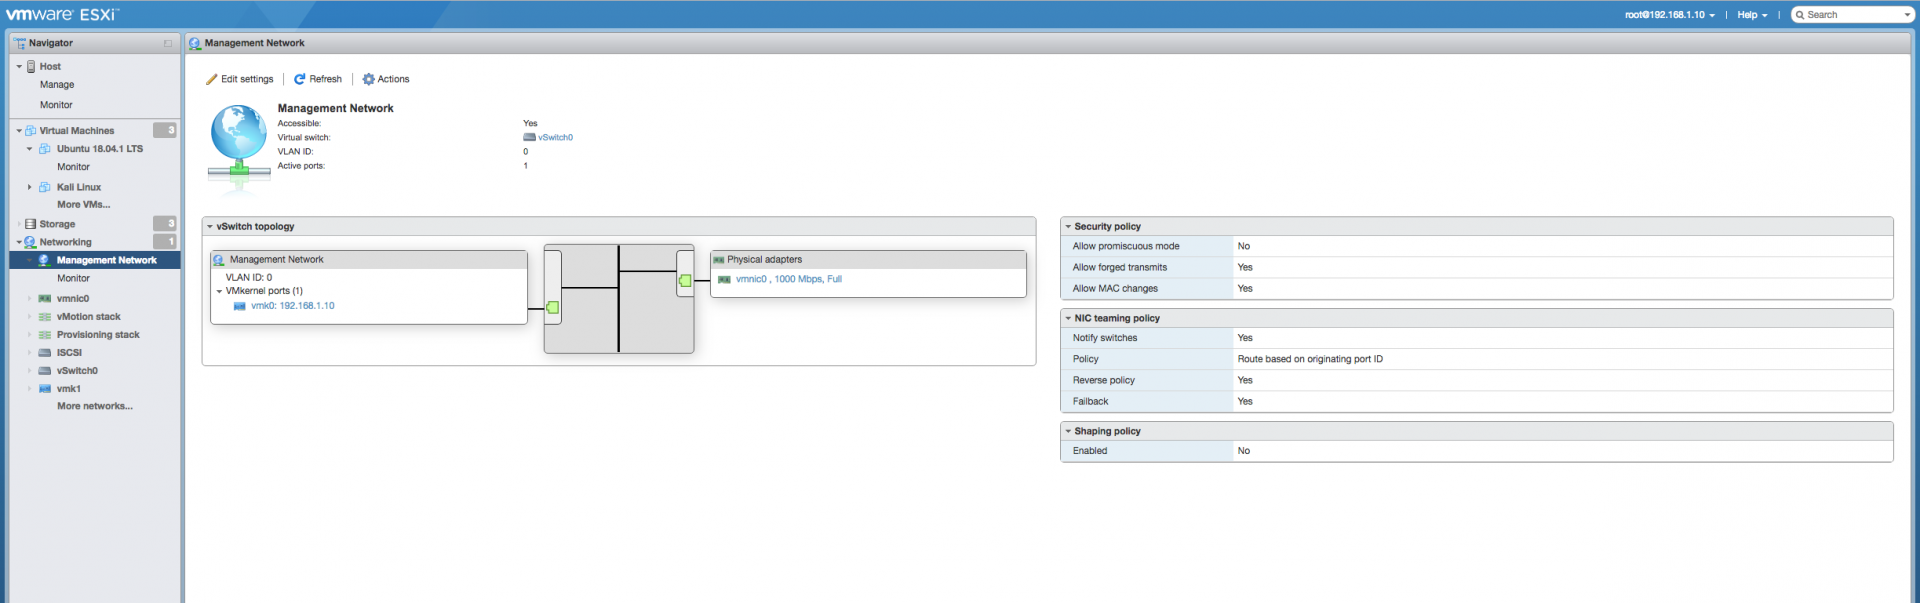Click the VMware ESXi logo
The width and height of the screenshot is (1920, 603).
(63, 15)
